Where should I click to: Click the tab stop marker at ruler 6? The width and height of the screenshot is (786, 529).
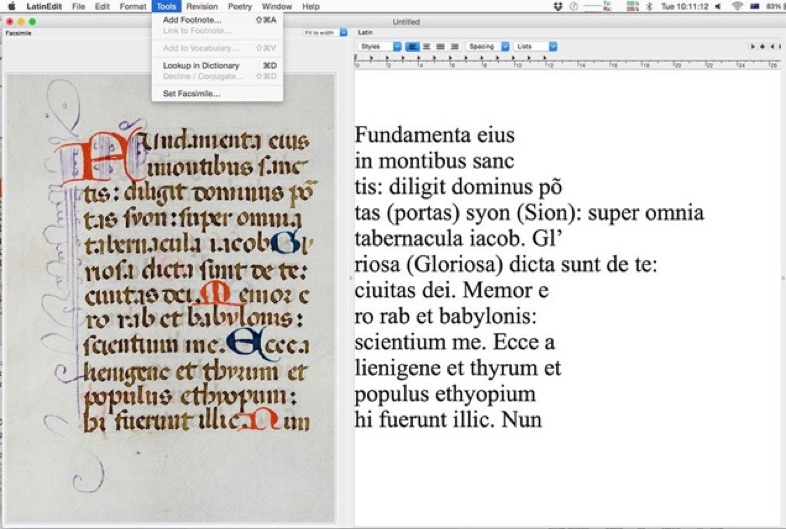(450, 59)
